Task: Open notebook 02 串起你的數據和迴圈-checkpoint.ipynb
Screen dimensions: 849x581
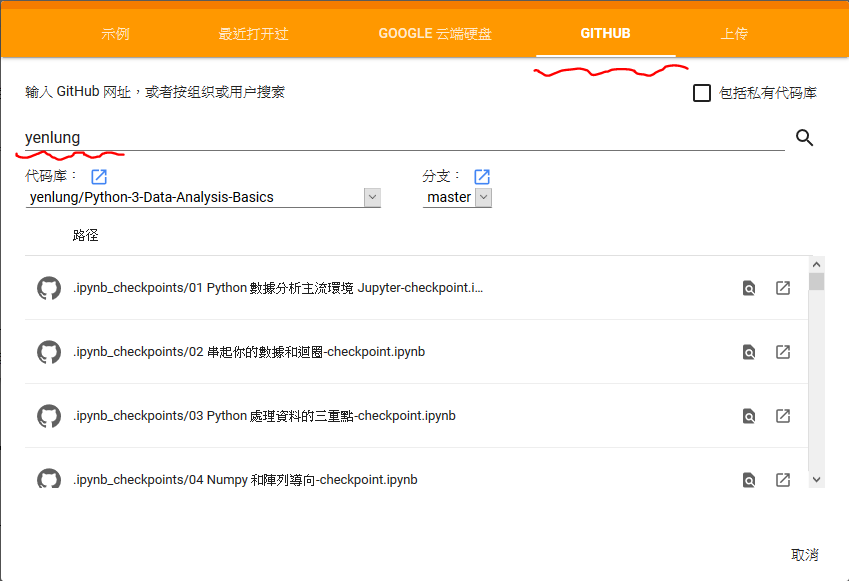Action: [x=249, y=351]
